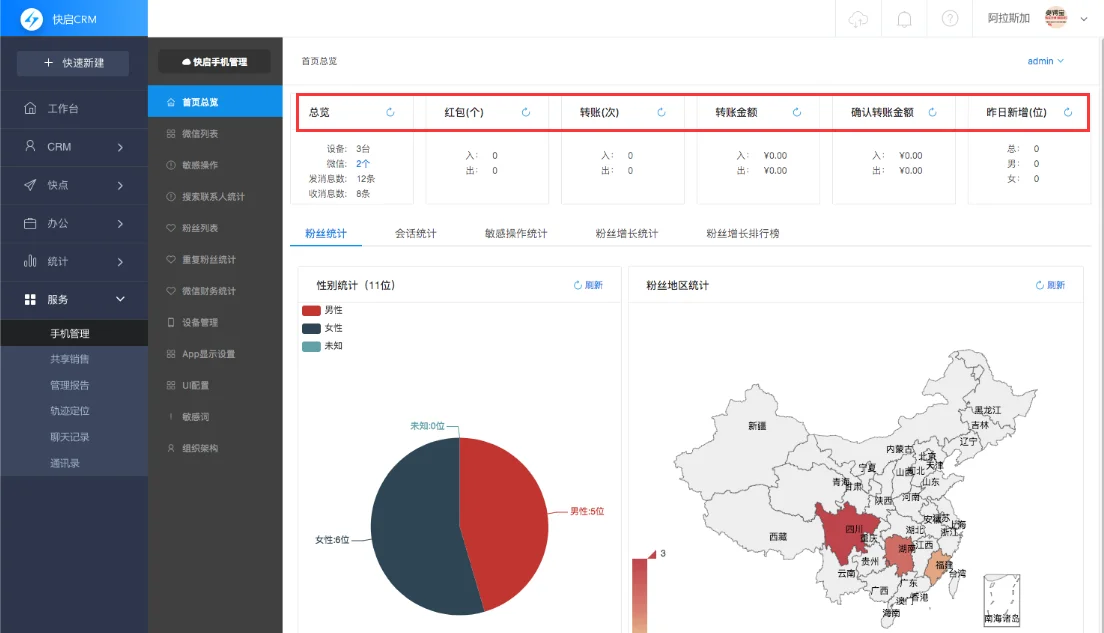Click the cloud upload icon in top bar
The width and height of the screenshot is (1104, 633).
click(857, 18)
